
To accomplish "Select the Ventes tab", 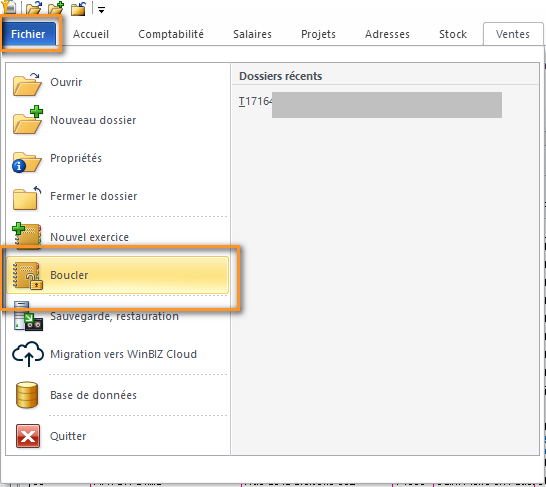I will click(x=513, y=34).
